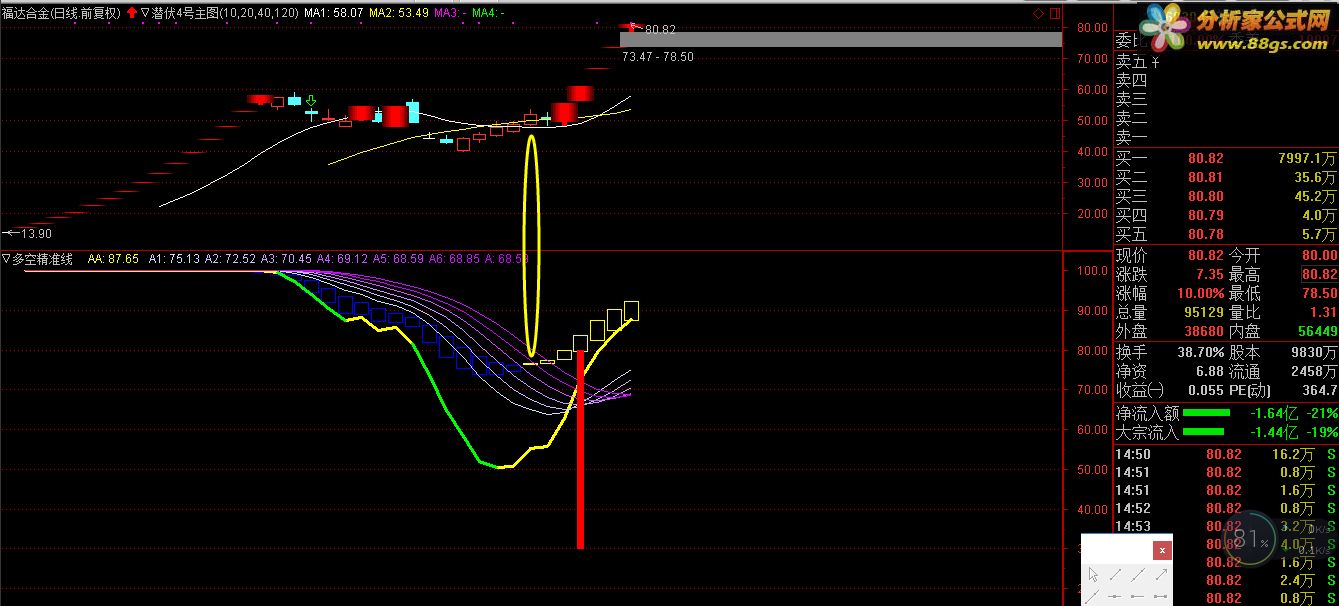Viewport: 1339px width, 606px height.
Task: Click the 福达合金 日线 前复权 title
Action: click(62, 13)
